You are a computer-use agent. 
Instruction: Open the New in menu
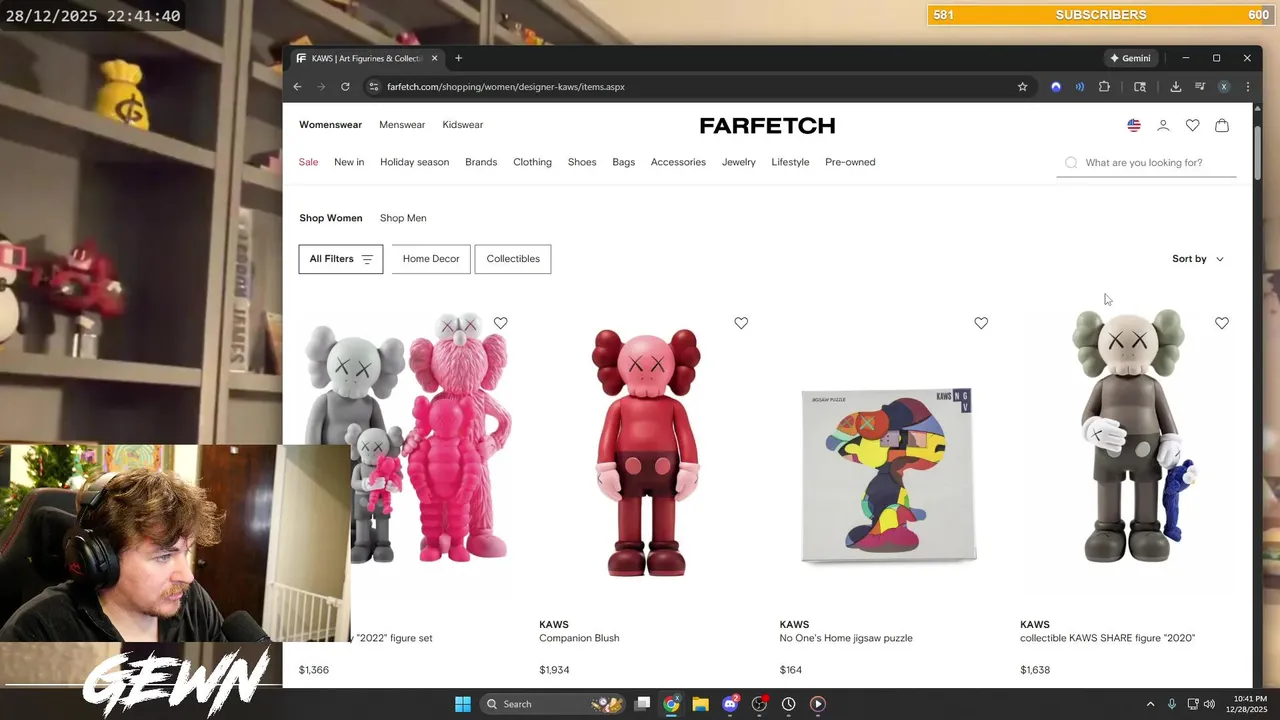349,162
